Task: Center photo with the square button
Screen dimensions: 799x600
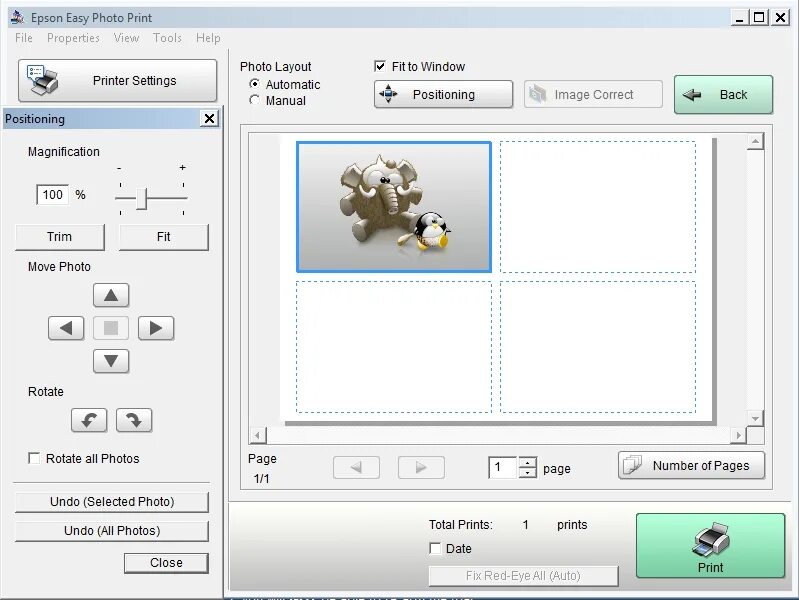Action: coord(111,328)
